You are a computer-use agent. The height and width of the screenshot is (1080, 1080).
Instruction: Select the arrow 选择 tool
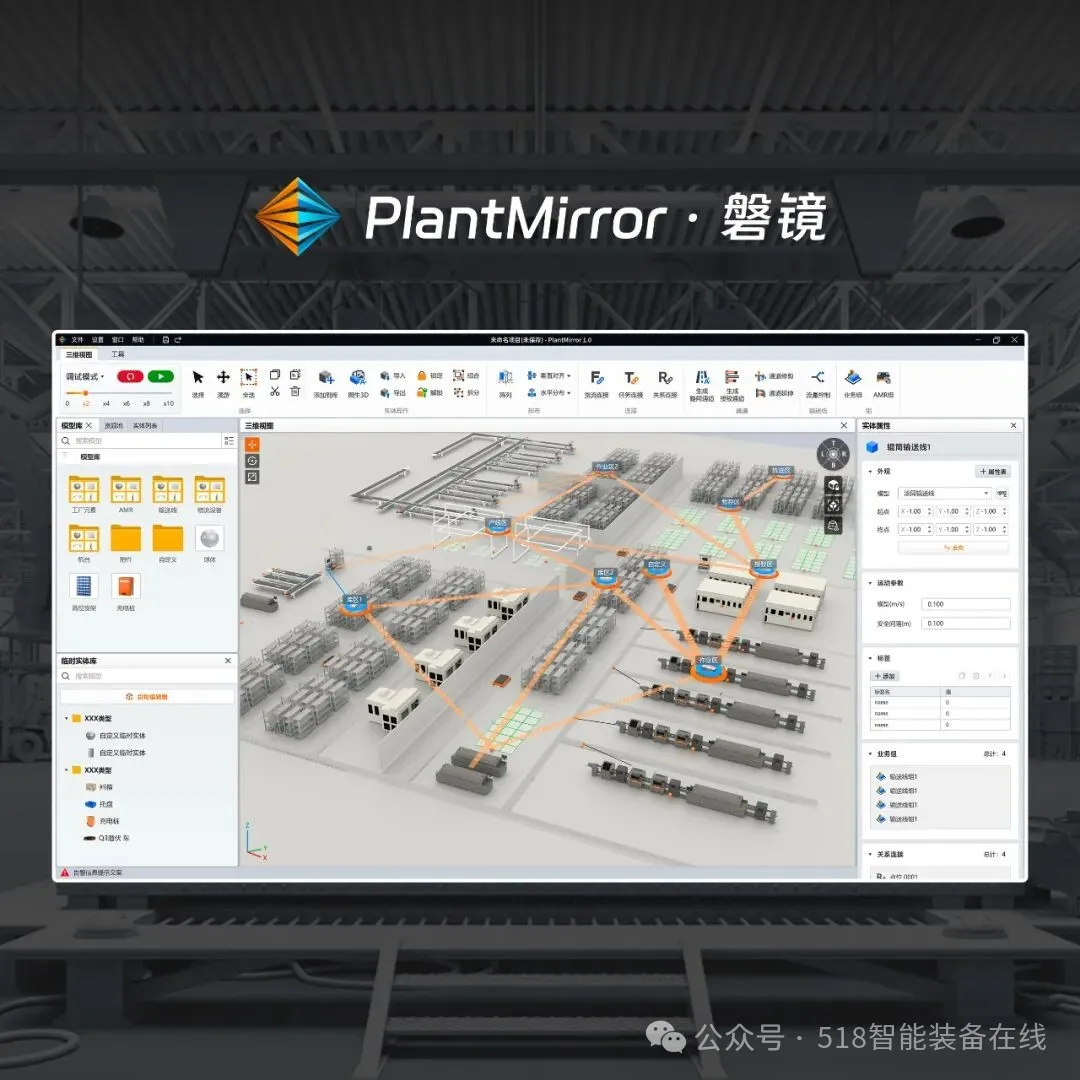pos(198,378)
